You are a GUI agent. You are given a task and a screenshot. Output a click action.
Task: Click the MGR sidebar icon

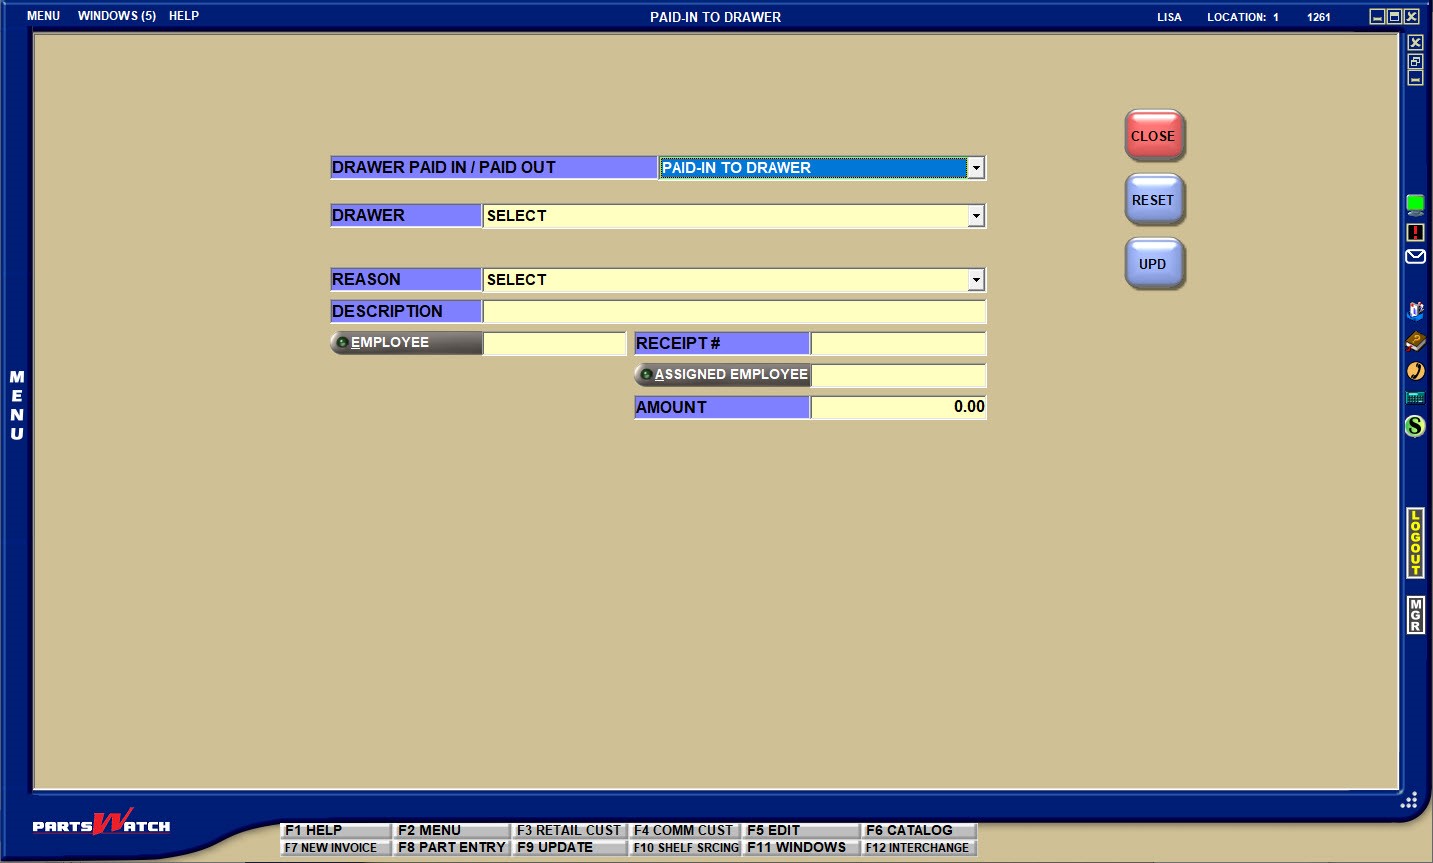[1415, 614]
